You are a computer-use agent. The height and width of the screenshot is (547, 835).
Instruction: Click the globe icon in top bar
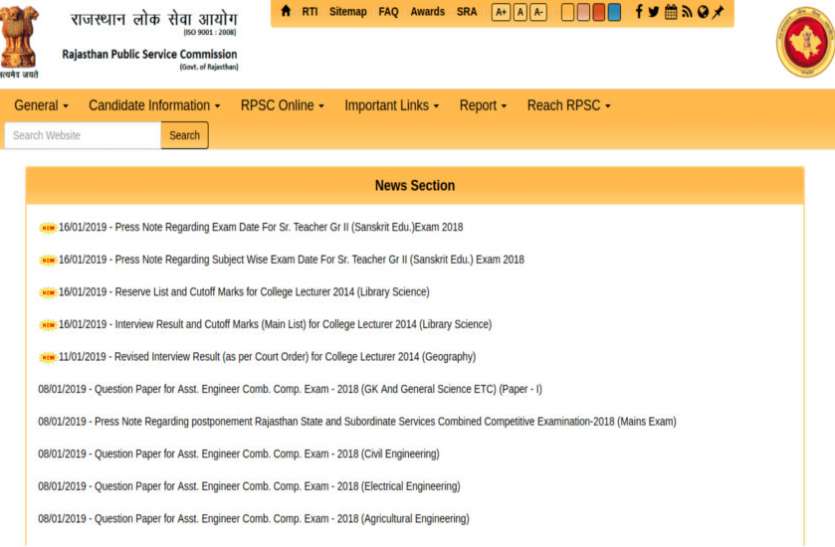703,11
